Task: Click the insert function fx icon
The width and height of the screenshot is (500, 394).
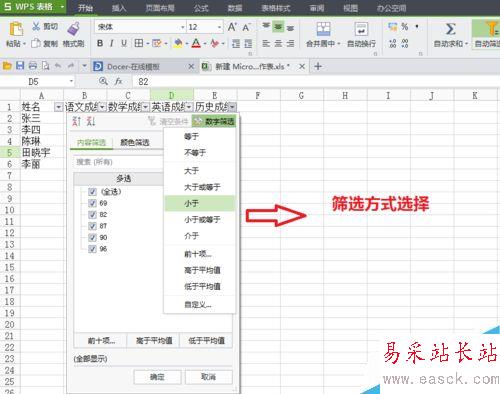Action: (118, 81)
